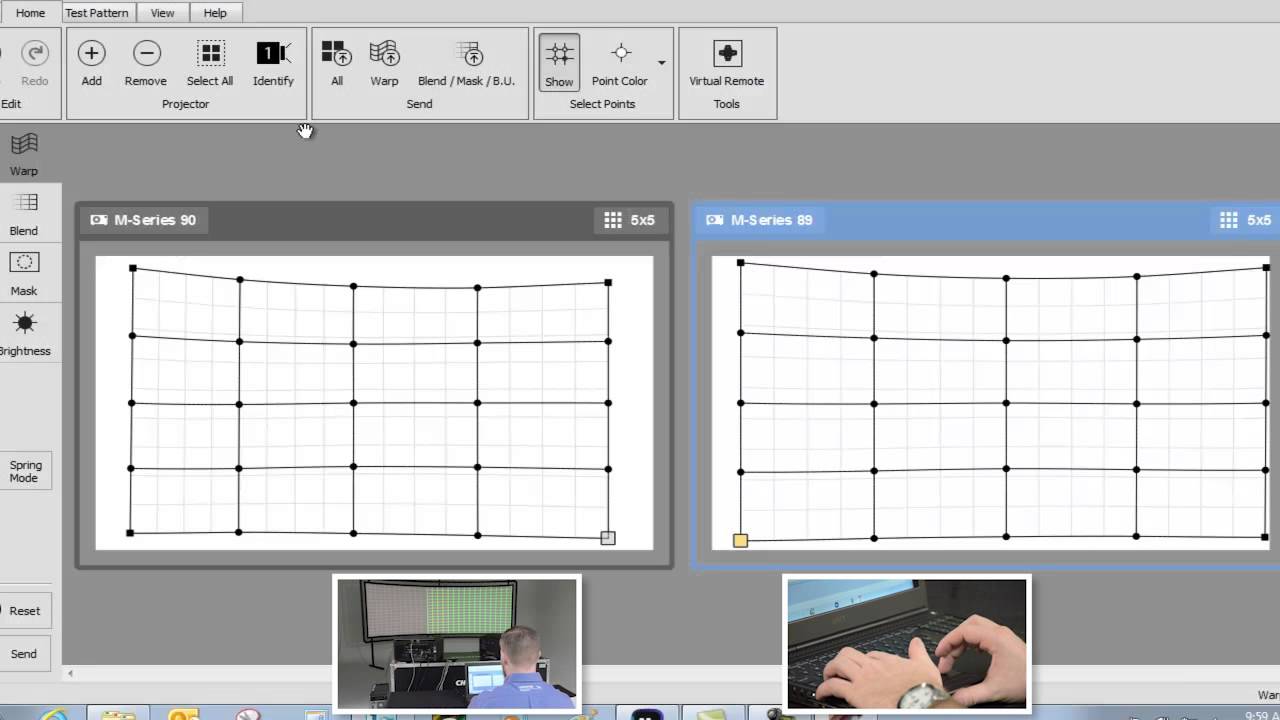The image size is (1280, 720).
Task: Click the Send button in sidebar
Action: [24, 654]
